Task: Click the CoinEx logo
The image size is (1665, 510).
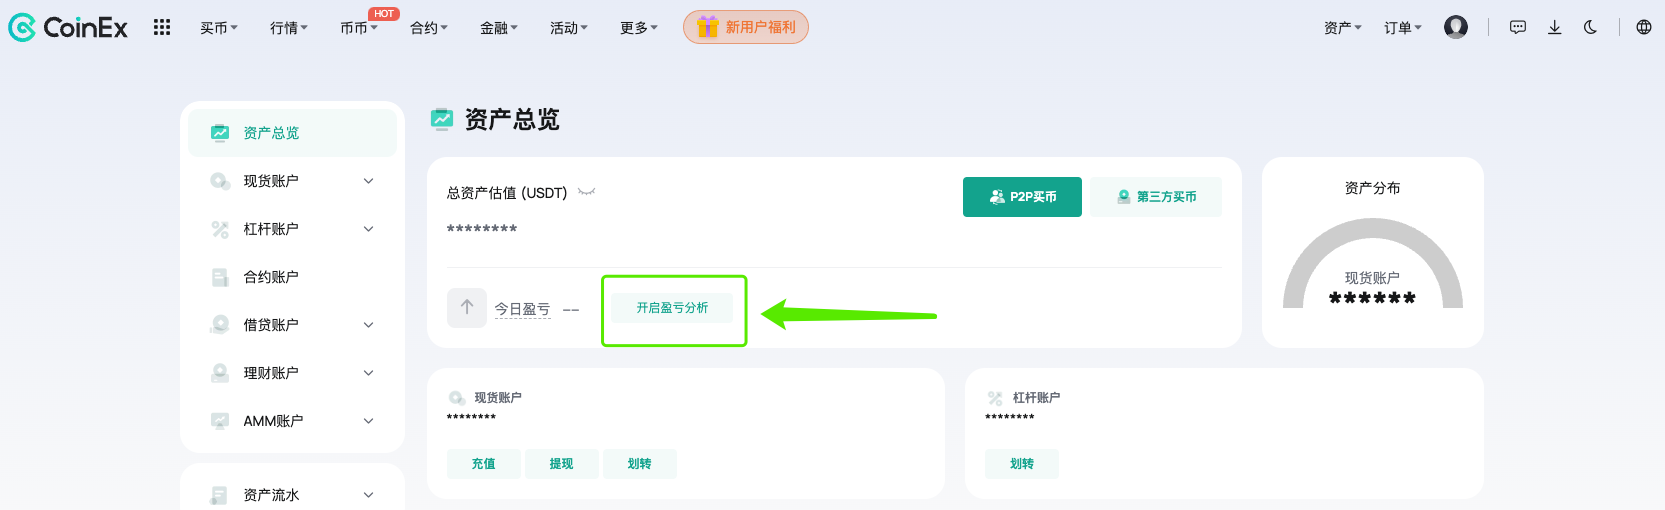Action: click(x=68, y=28)
